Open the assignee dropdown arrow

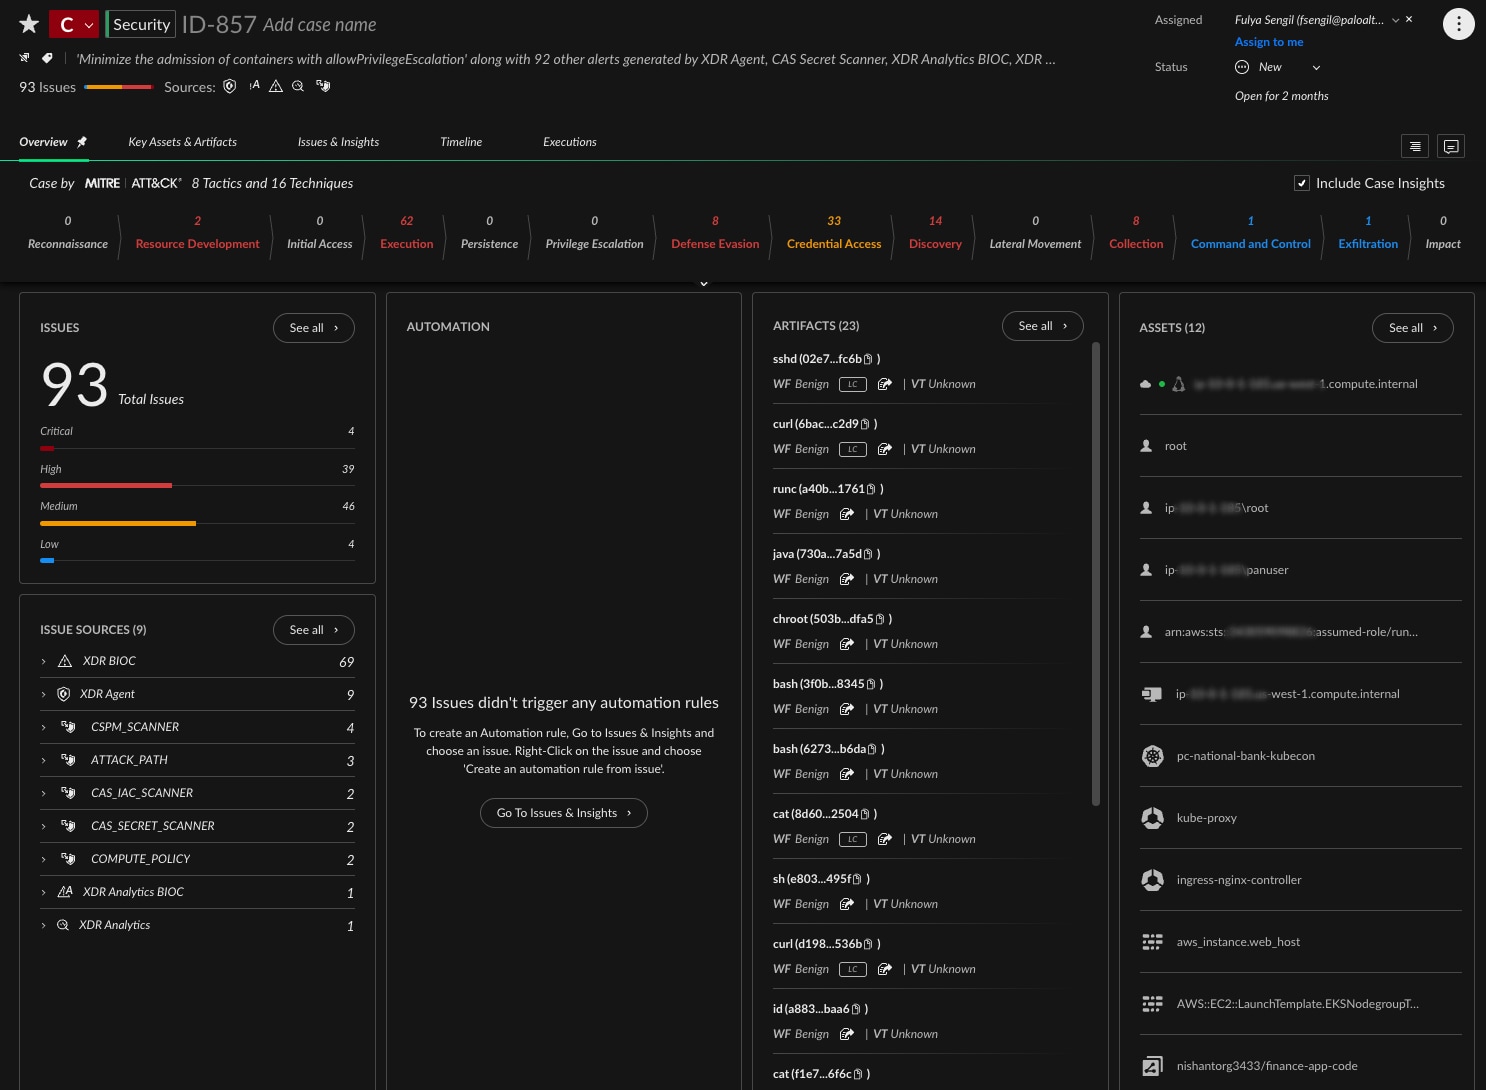click(1396, 20)
